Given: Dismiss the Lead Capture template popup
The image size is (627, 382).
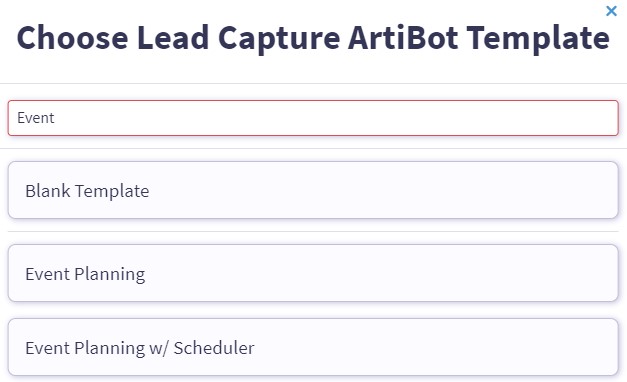Looking at the screenshot, I should (611, 11).
